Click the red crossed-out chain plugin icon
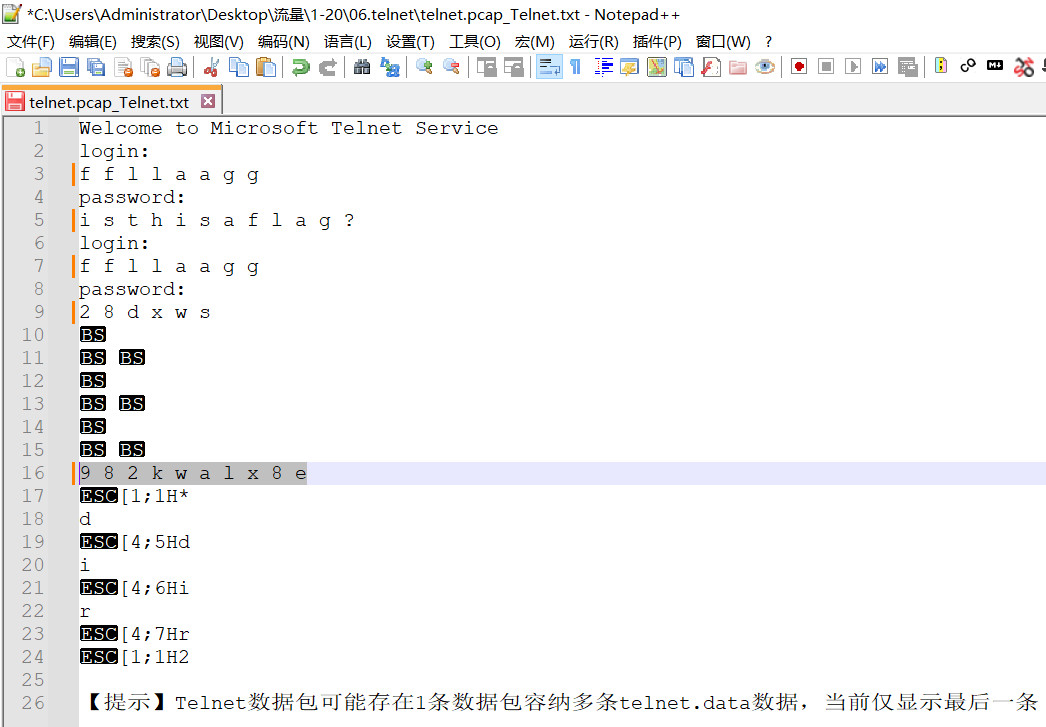Screen dimensions: 1046x727 [1023, 67]
